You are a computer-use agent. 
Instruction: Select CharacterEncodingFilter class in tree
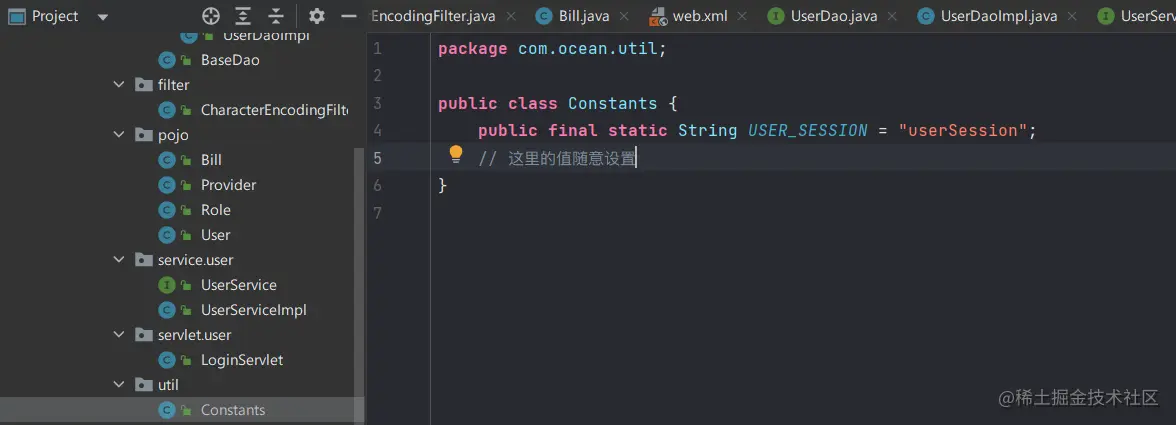pyautogui.click(x=274, y=110)
